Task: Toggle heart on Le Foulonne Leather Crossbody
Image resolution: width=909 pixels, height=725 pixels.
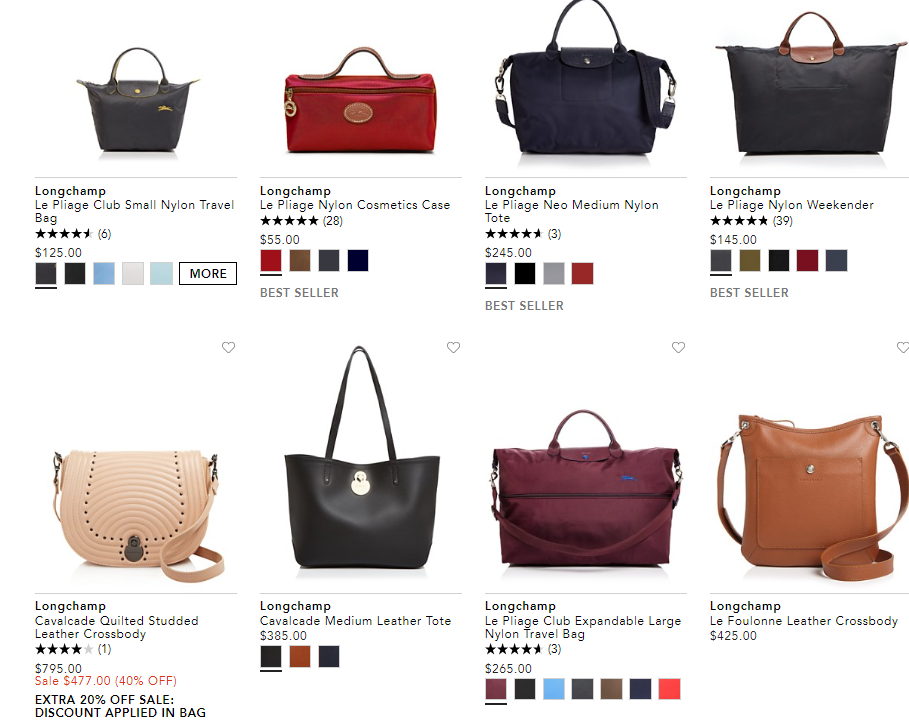Action: 903,347
